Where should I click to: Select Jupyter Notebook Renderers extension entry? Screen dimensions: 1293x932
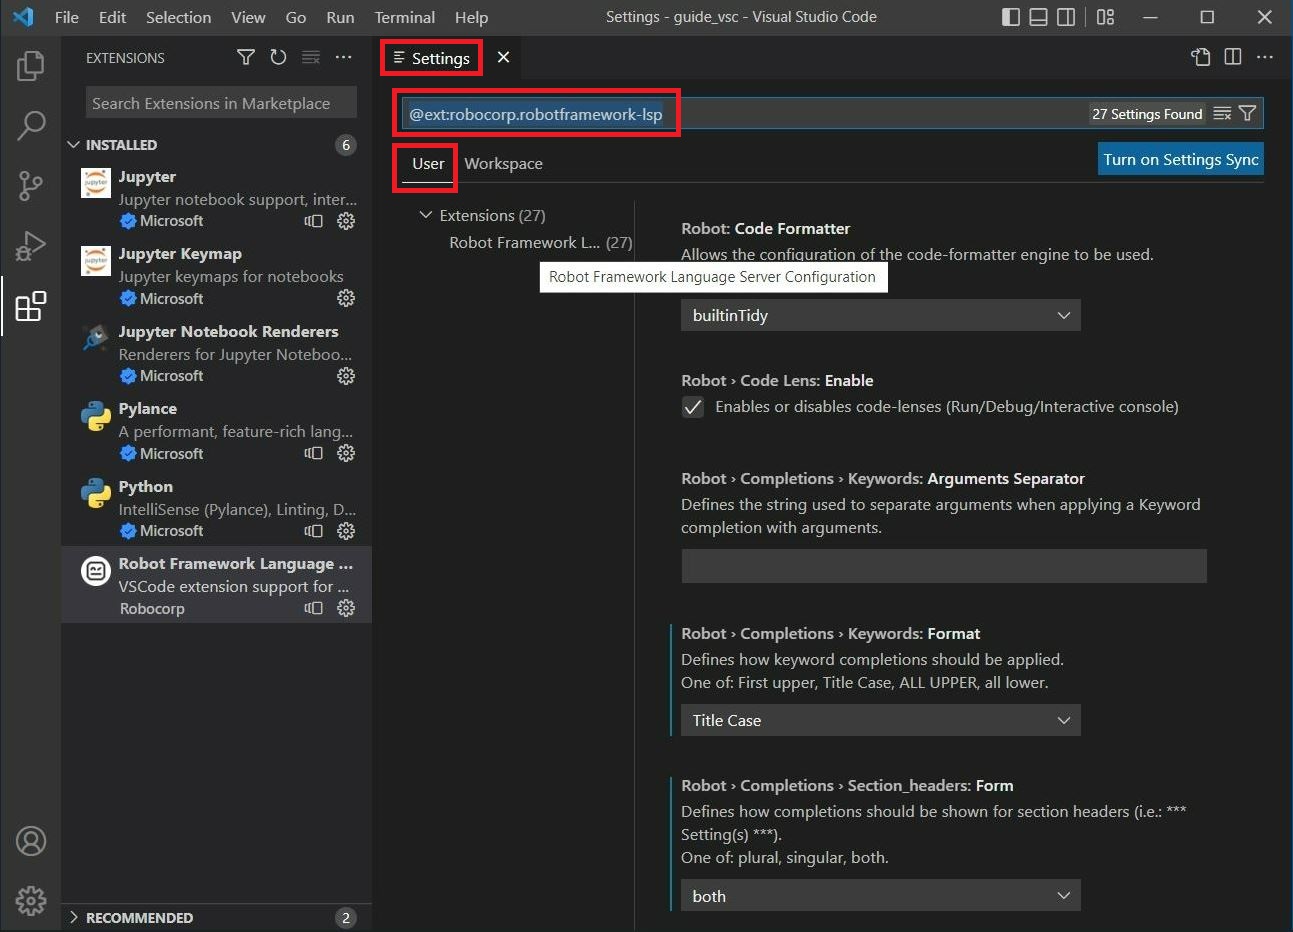pos(216,352)
